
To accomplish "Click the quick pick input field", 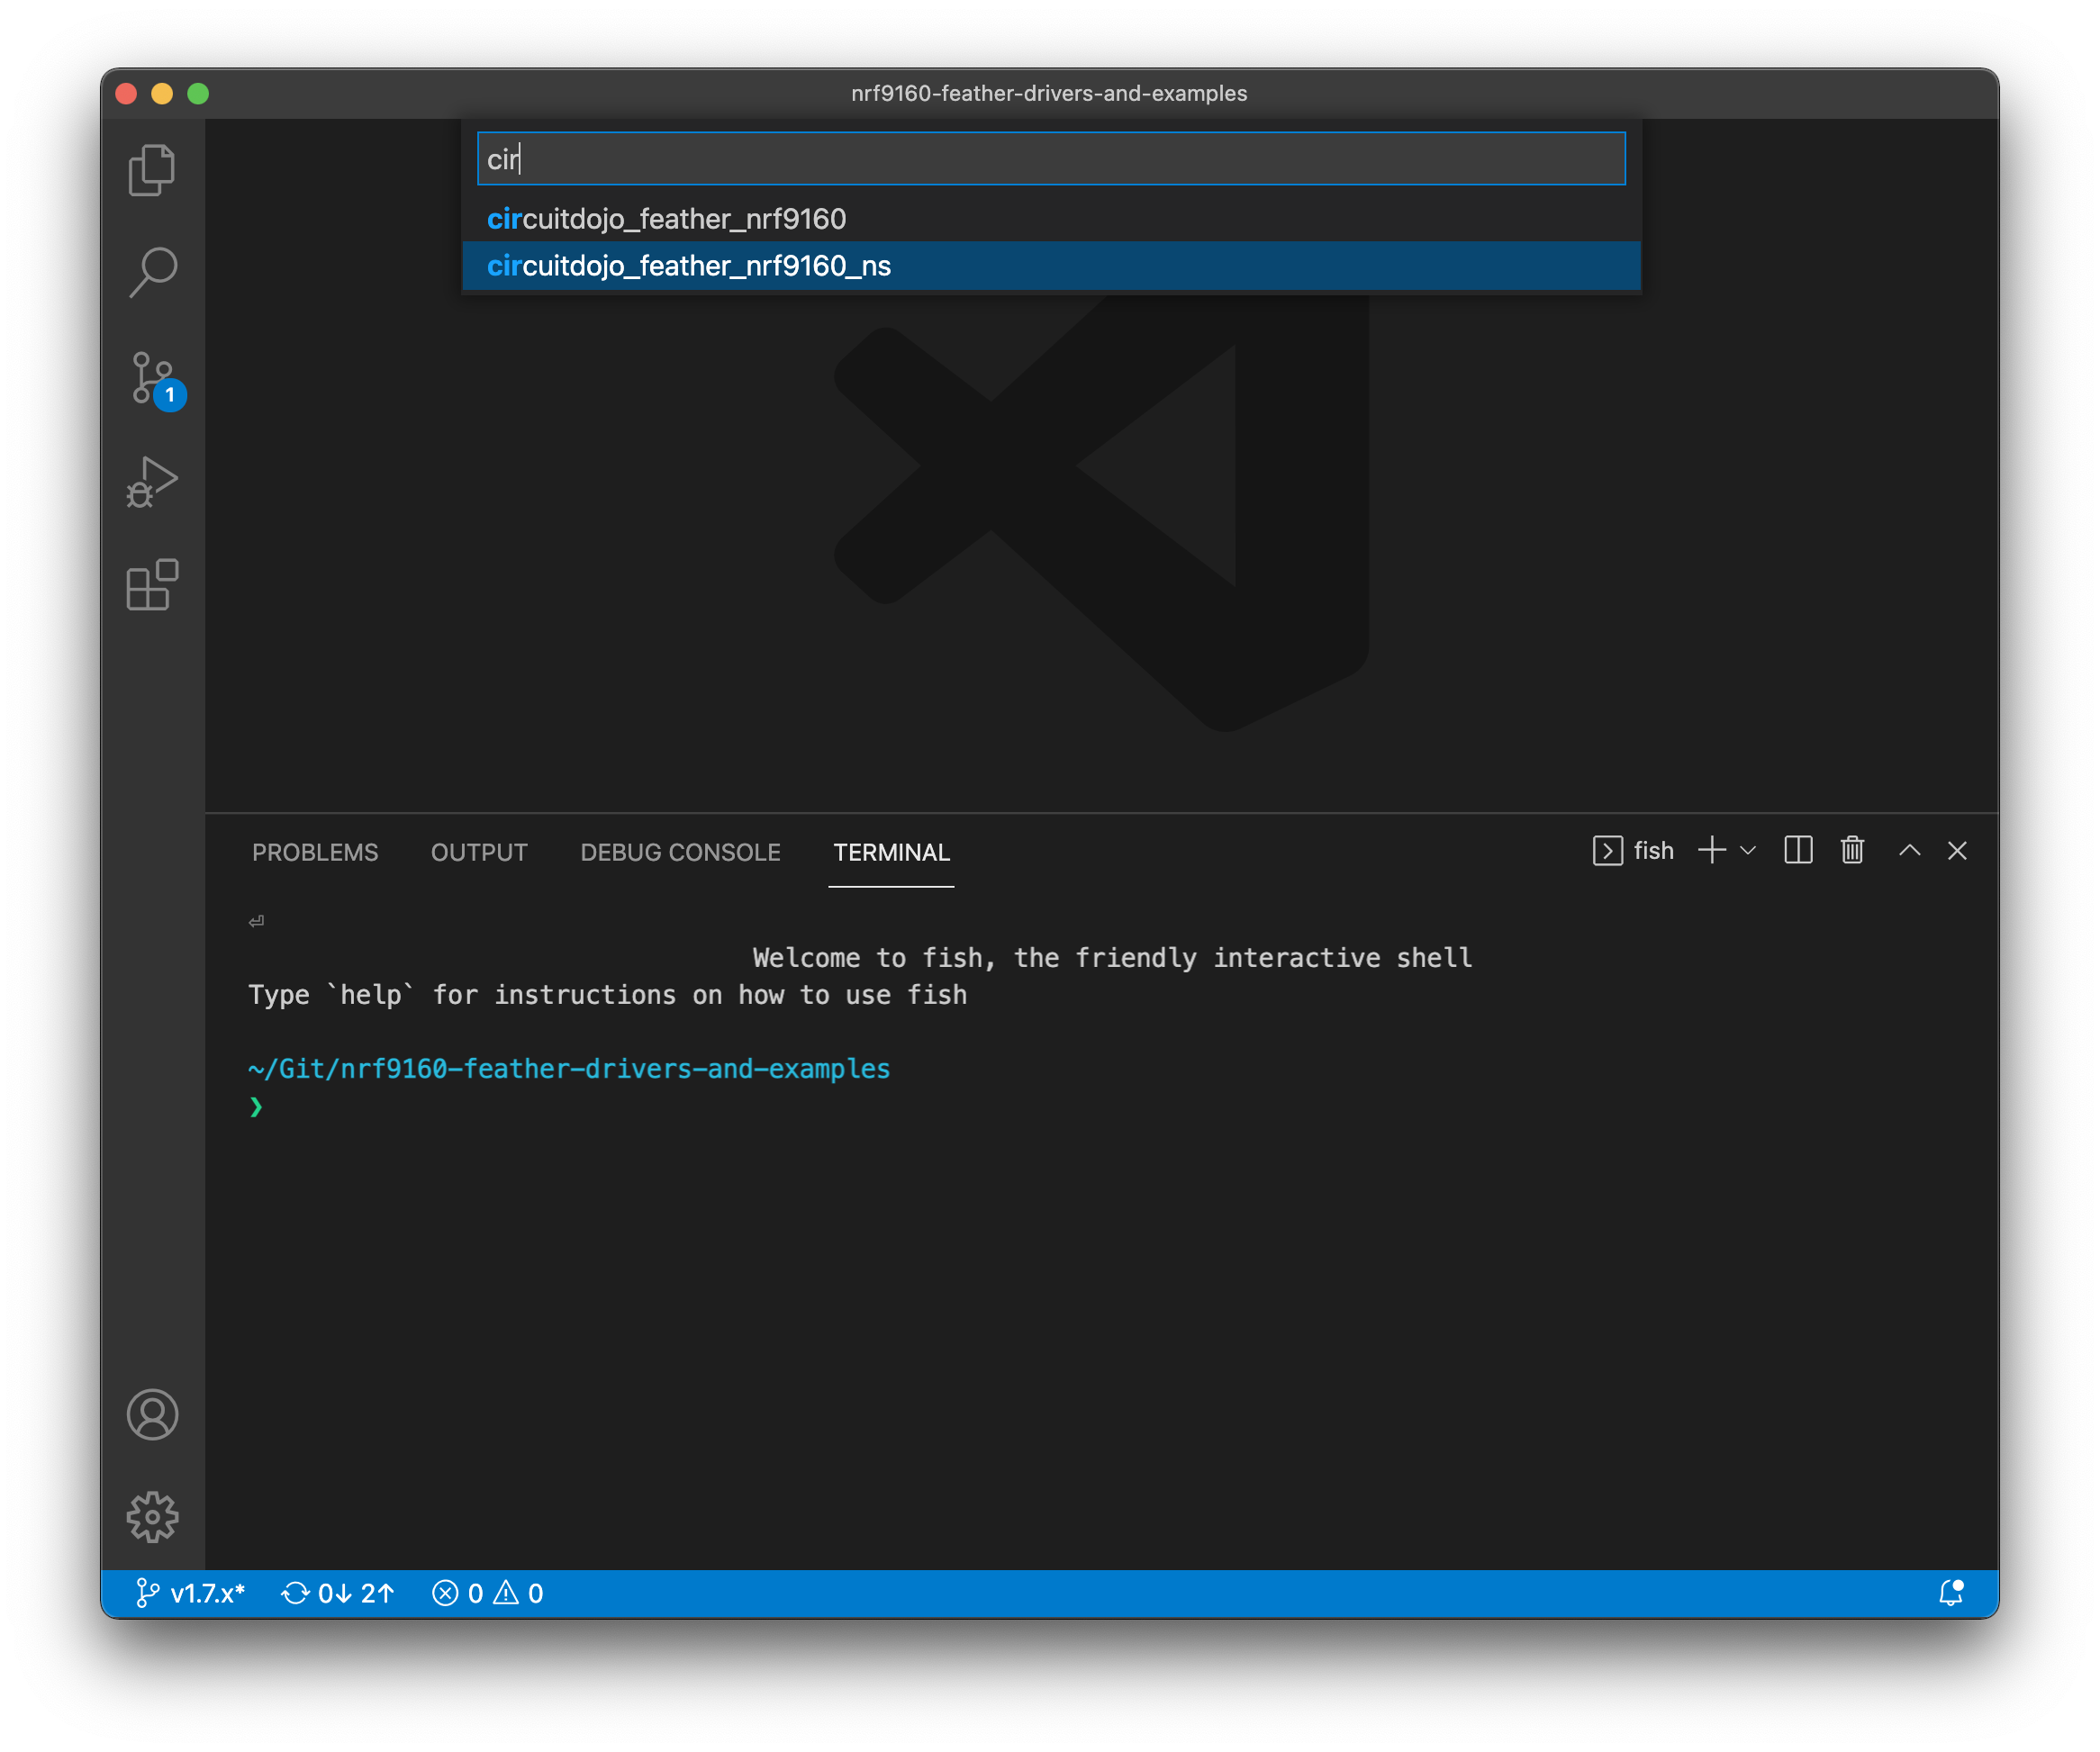I will coord(1050,159).
